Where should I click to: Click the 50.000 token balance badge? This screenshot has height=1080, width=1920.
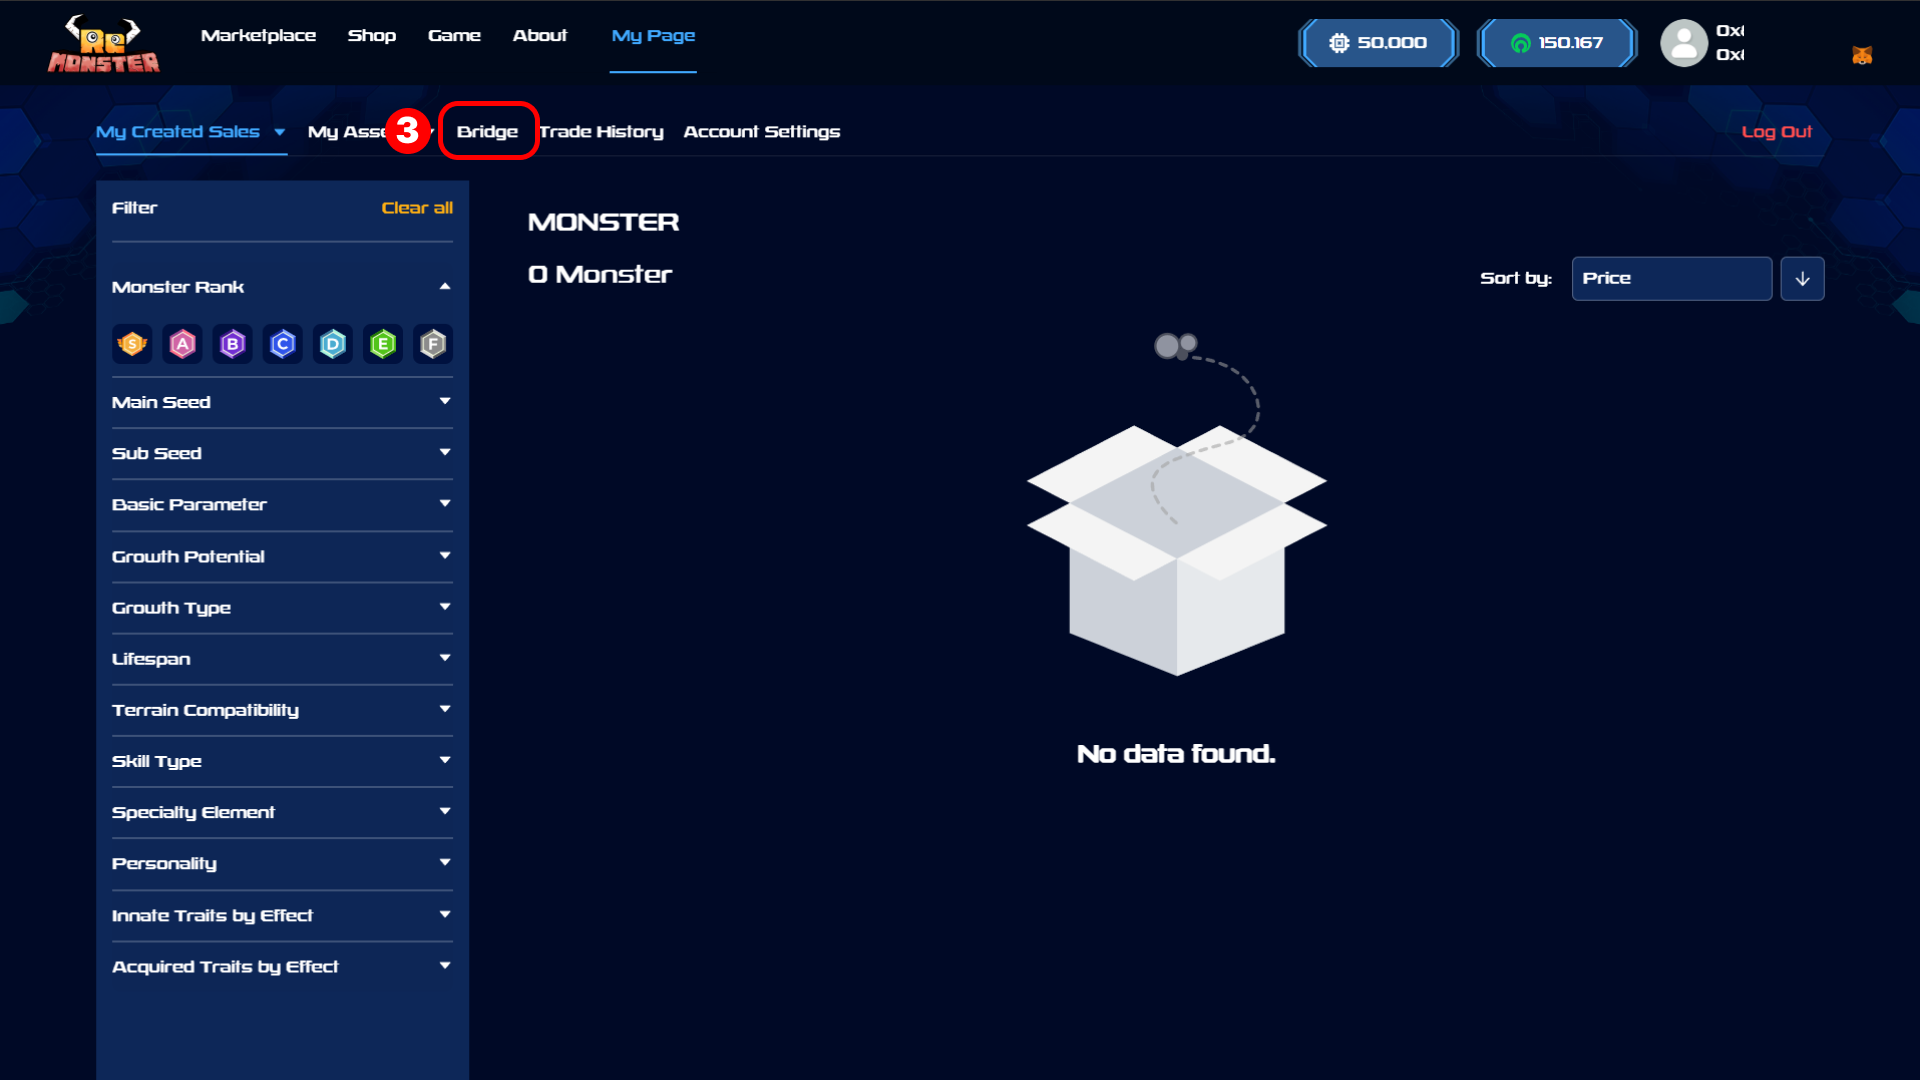pyautogui.click(x=1378, y=43)
